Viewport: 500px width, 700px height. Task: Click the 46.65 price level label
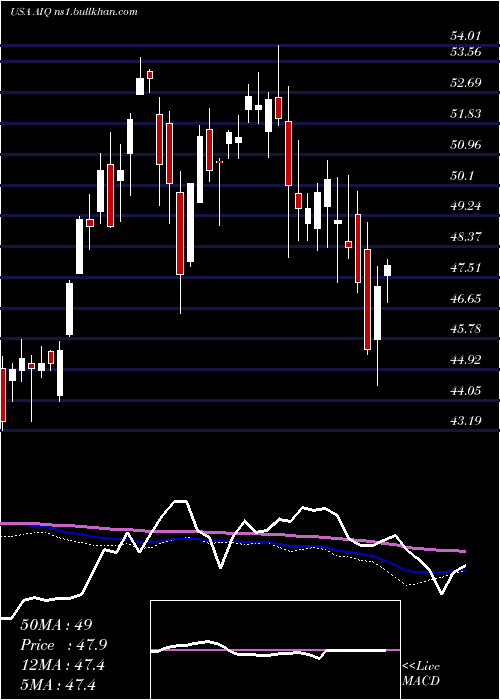tap(466, 299)
